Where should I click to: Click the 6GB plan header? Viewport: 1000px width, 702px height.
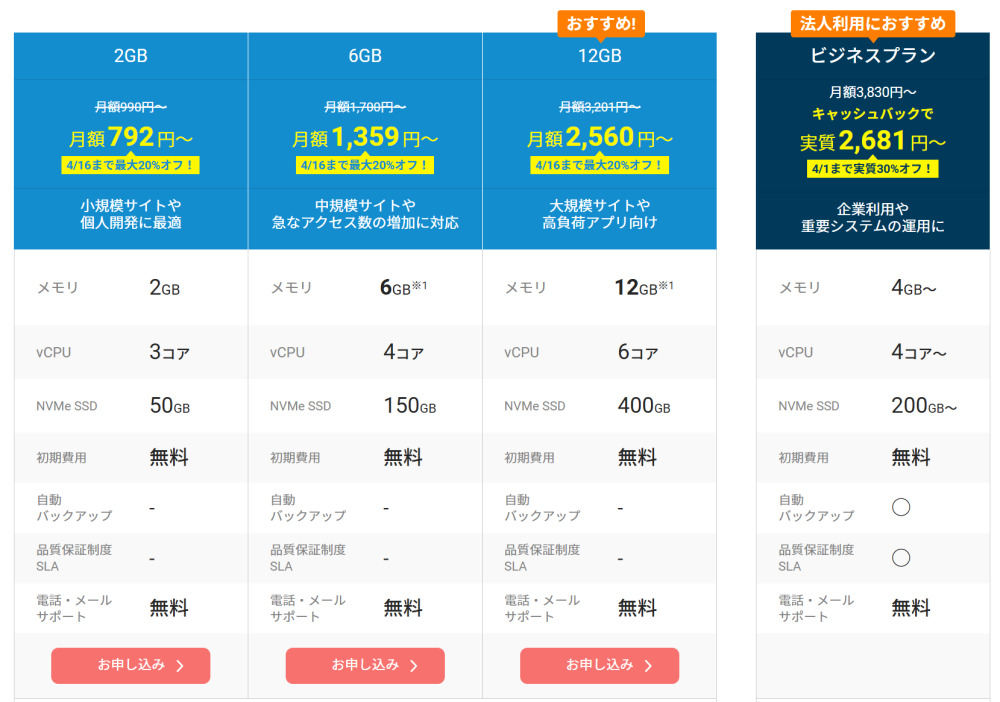[364, 56]
